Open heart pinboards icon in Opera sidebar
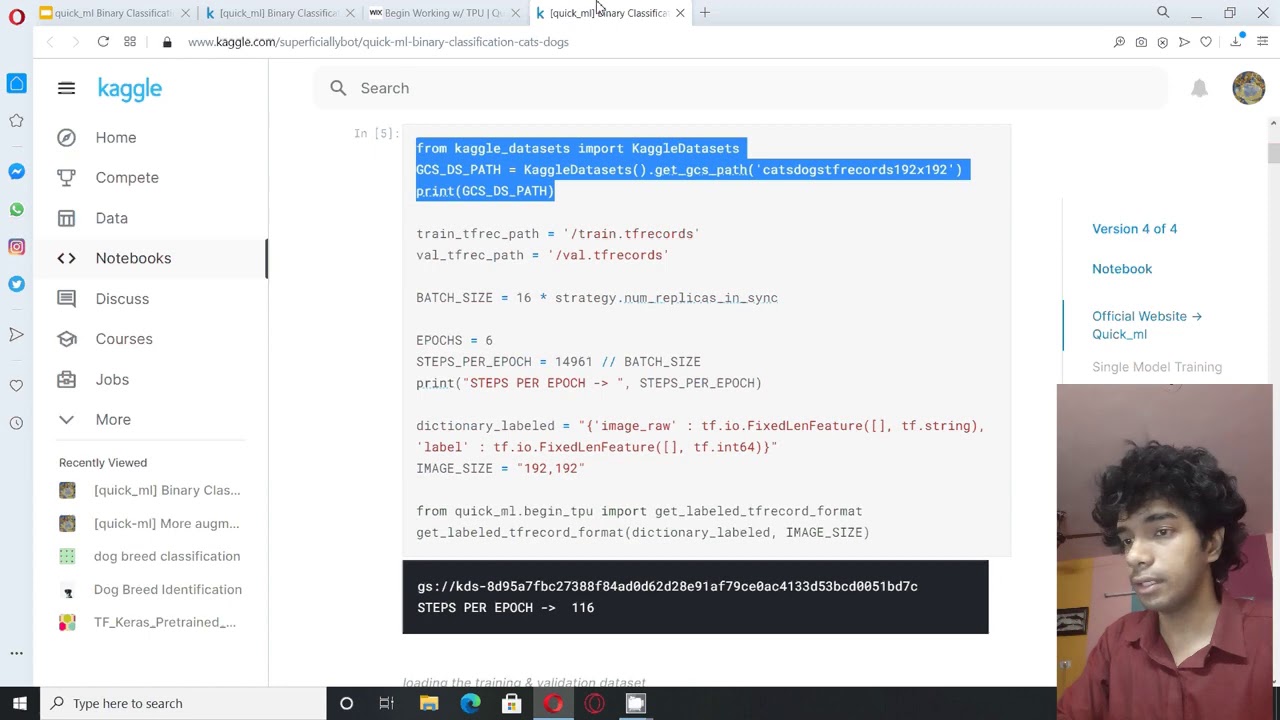The height and width of the screenshot is (720, 1280). tap(16, 386)
